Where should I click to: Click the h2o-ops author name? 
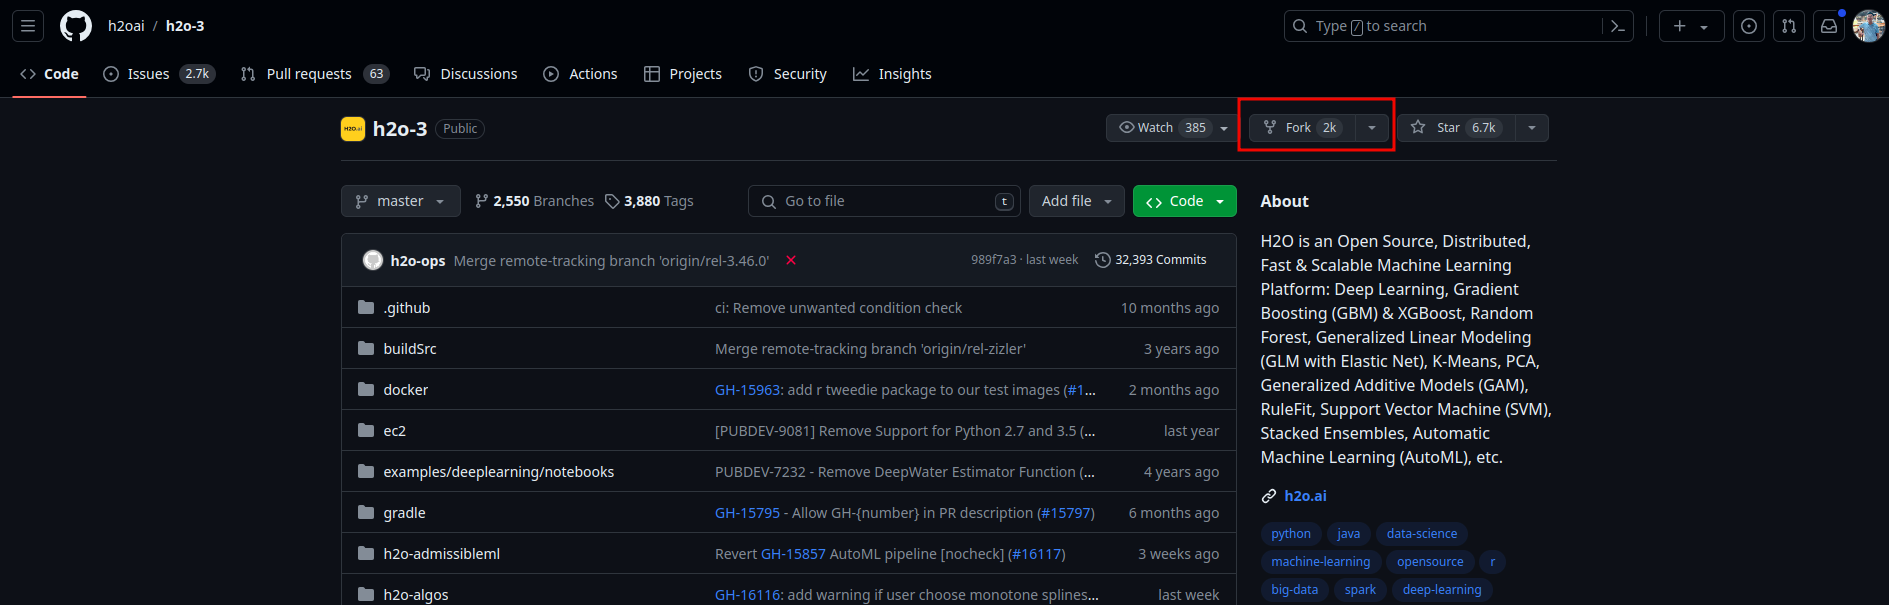click(418, 261)
